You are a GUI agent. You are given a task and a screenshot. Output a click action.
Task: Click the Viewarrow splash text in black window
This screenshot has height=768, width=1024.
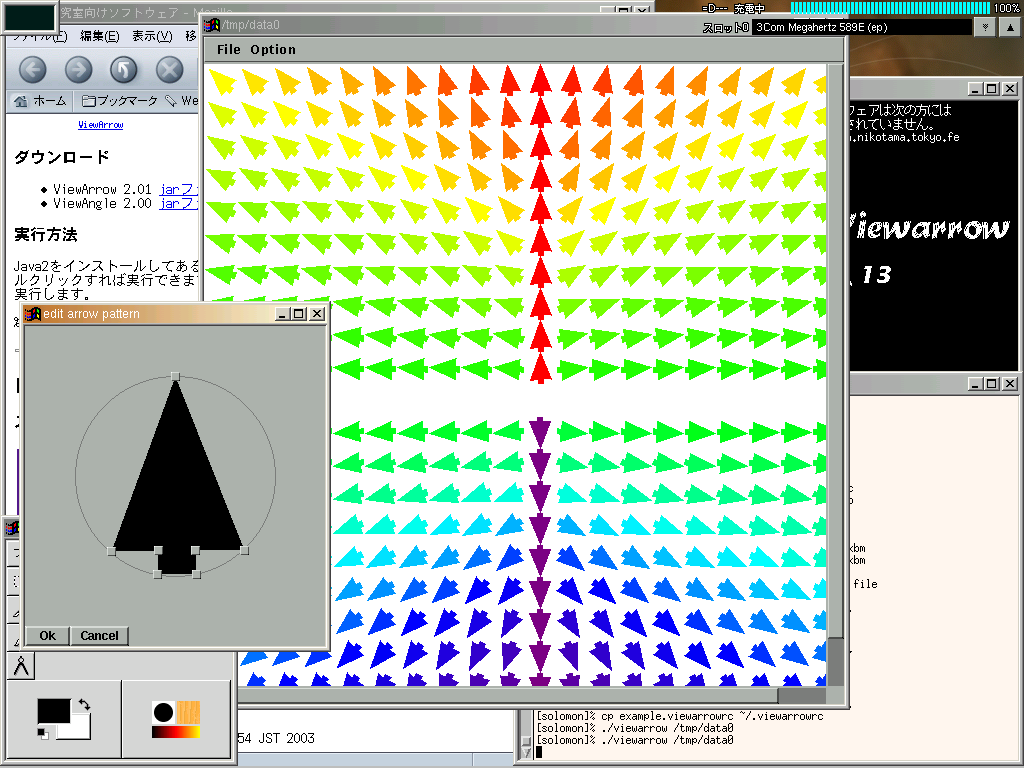click(x=929, y=229)
